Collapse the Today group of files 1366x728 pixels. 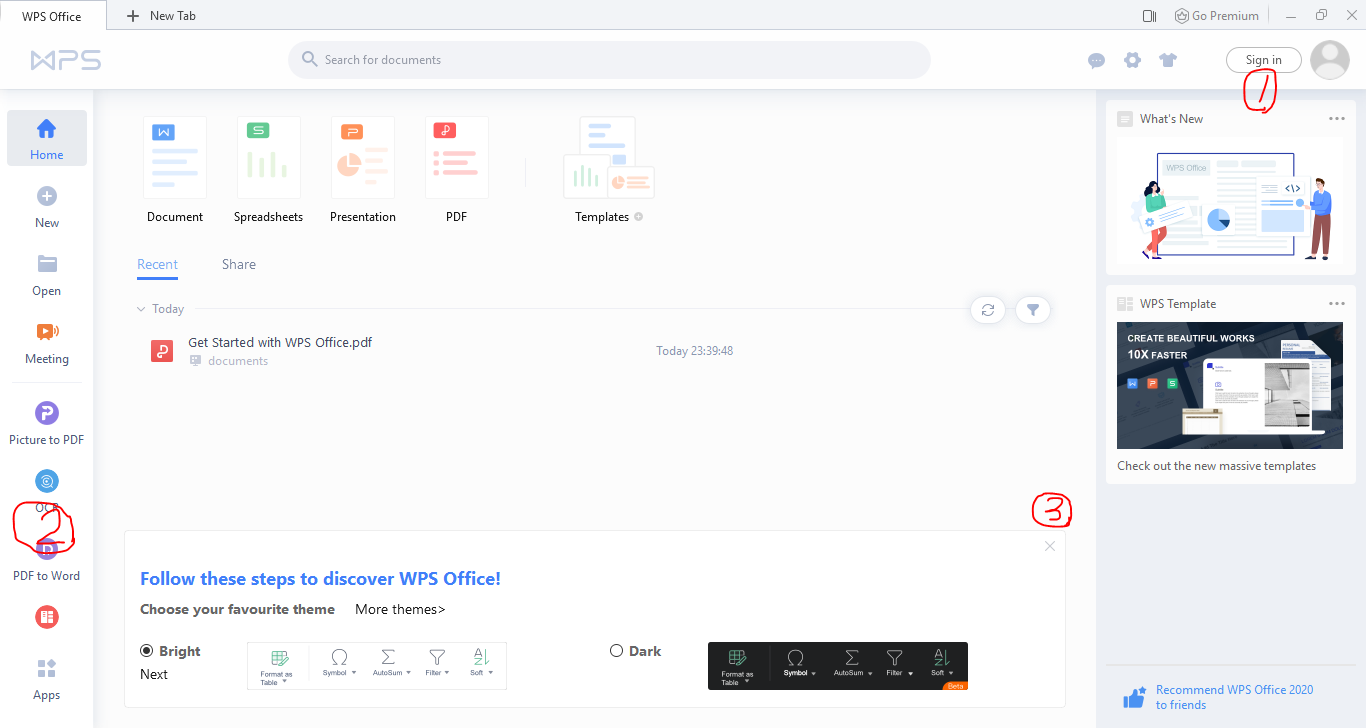(x=141, y=309)
